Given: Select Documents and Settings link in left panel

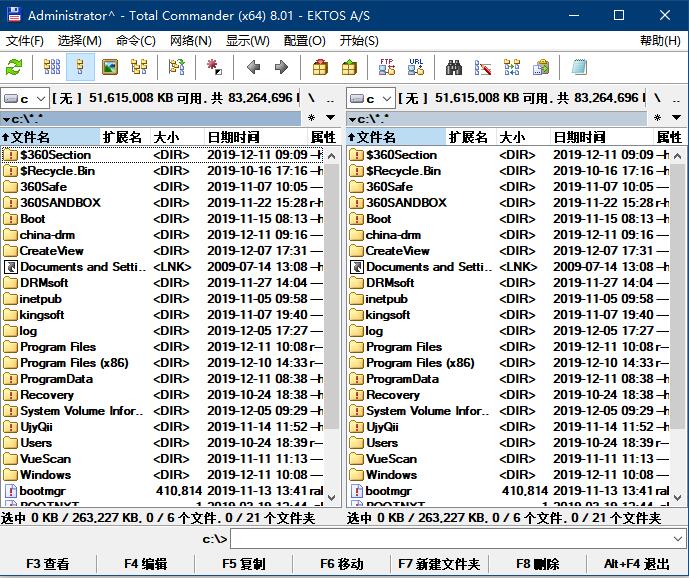Looking at the screenshot, I should (163, 267).
